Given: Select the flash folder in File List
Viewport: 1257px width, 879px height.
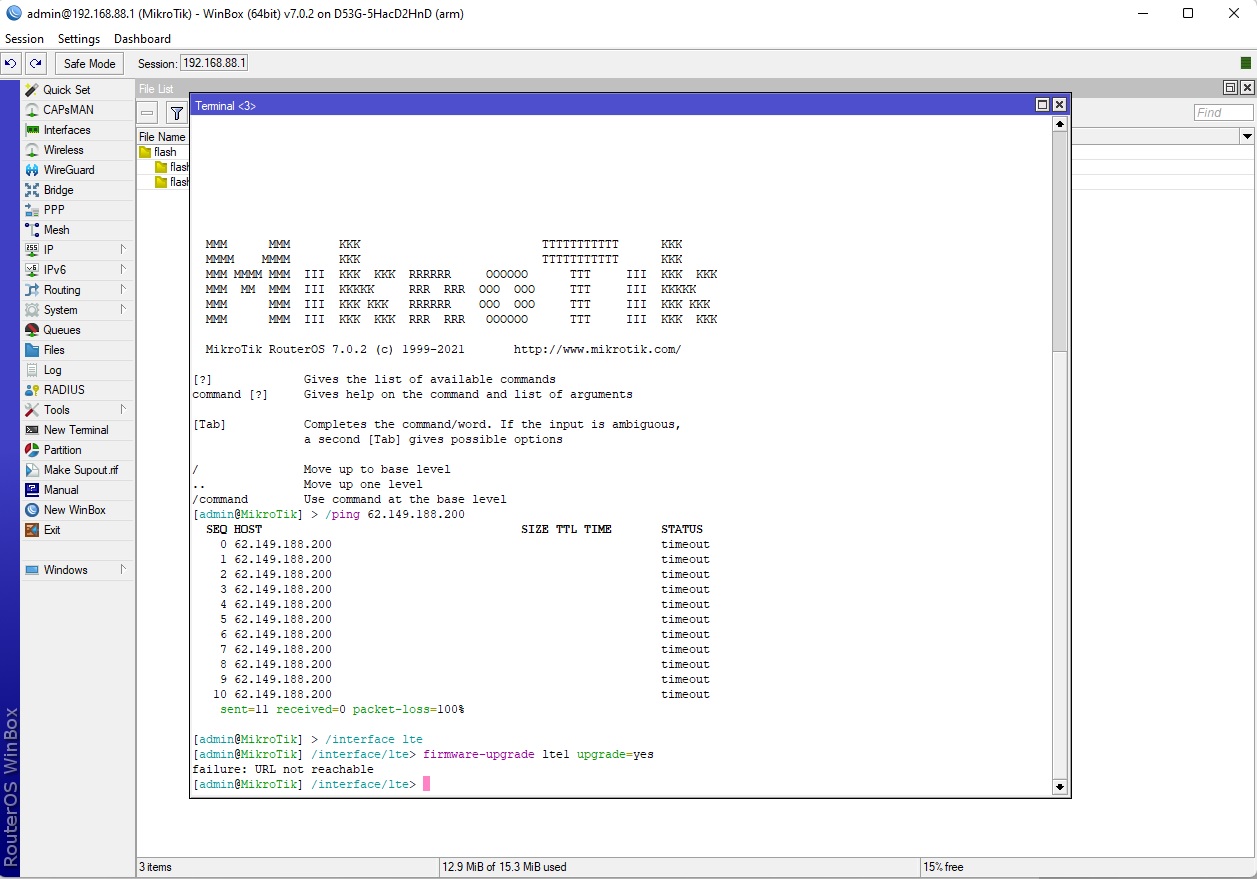Looking at the screenshot, I should (165, 152).
